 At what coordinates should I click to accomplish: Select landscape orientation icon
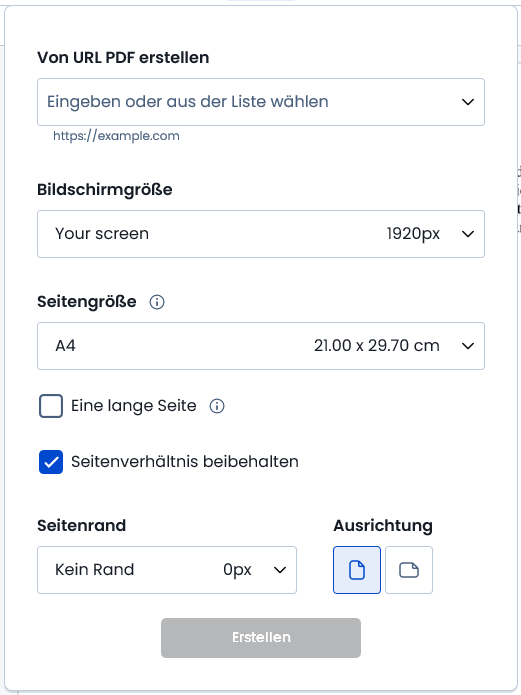[x=409, y=570]
